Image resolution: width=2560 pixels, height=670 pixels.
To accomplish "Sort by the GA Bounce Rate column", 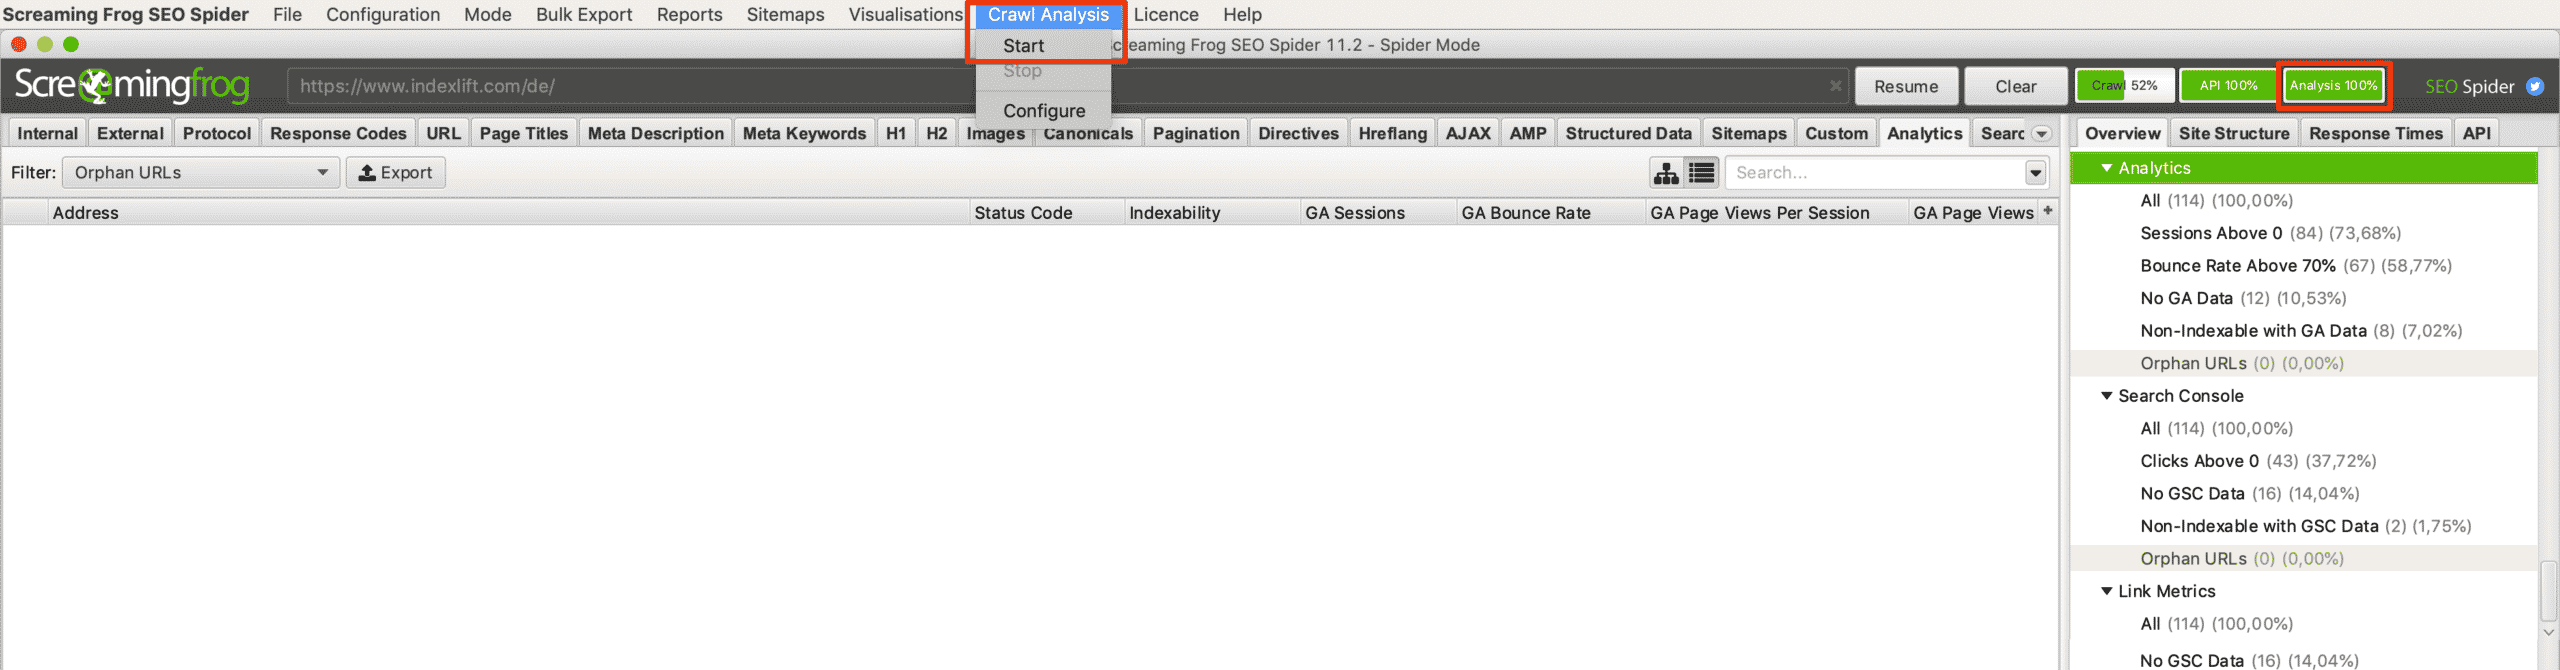I will click(x=1550, y=213).
